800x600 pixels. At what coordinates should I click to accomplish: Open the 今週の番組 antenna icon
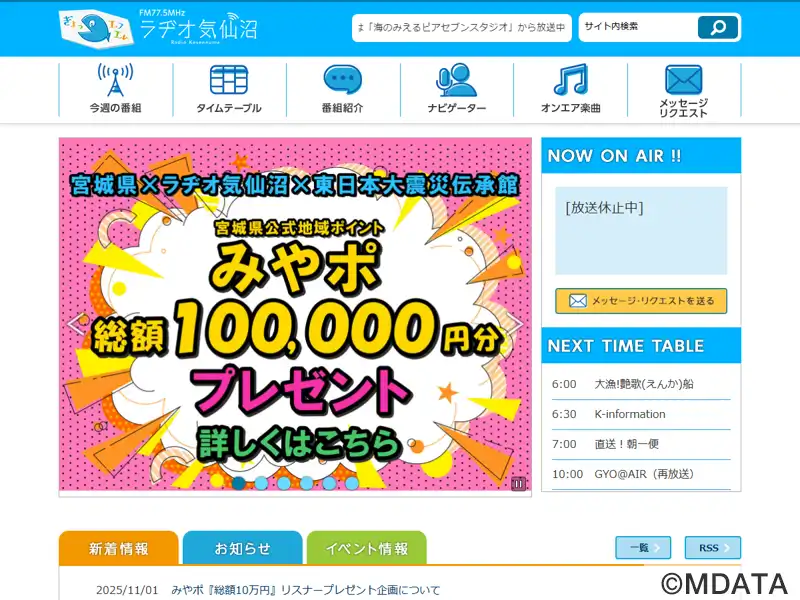click(x=116, y=80)
